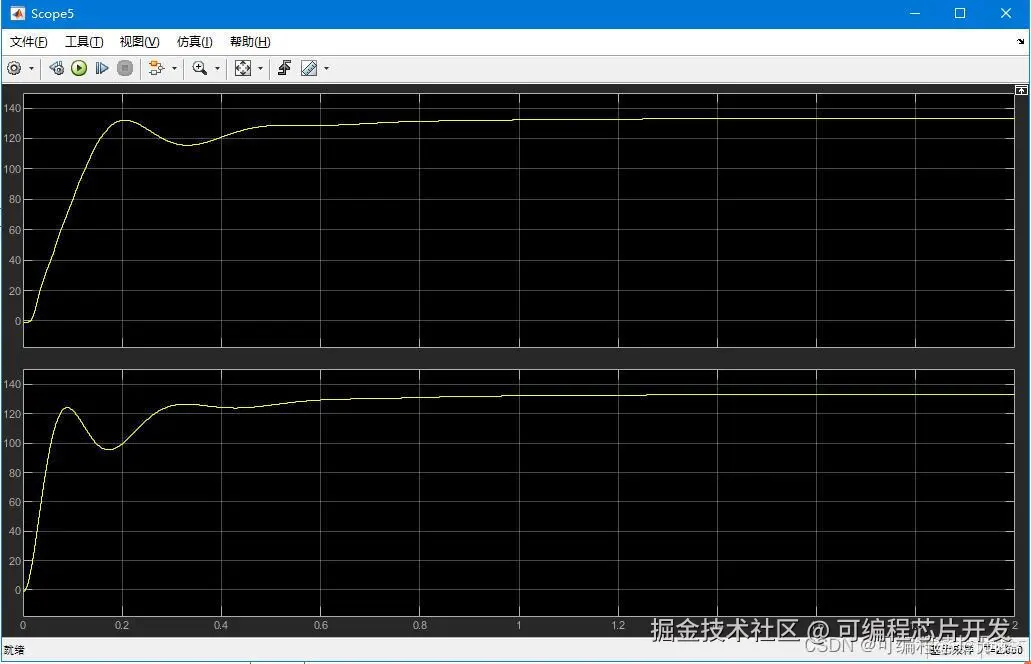Open the 仿真(I) menu
The image size is (1031, 664).
coord(195,42)
